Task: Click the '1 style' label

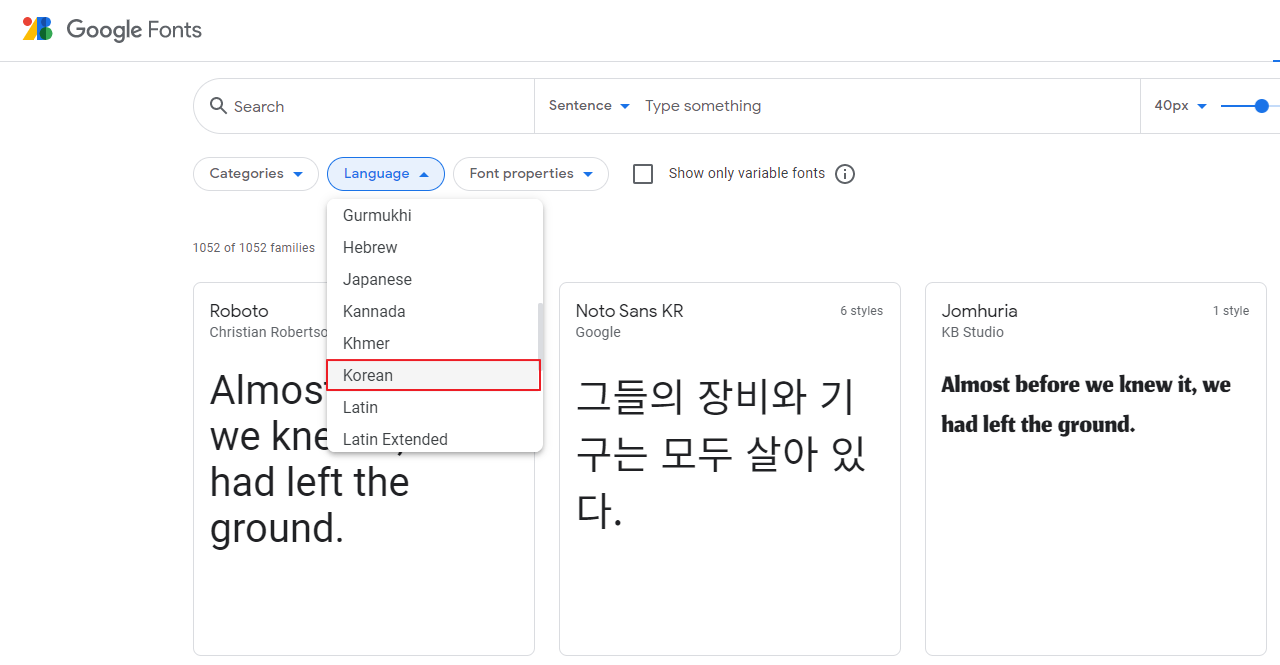Action: click(x=1231, y=311)
